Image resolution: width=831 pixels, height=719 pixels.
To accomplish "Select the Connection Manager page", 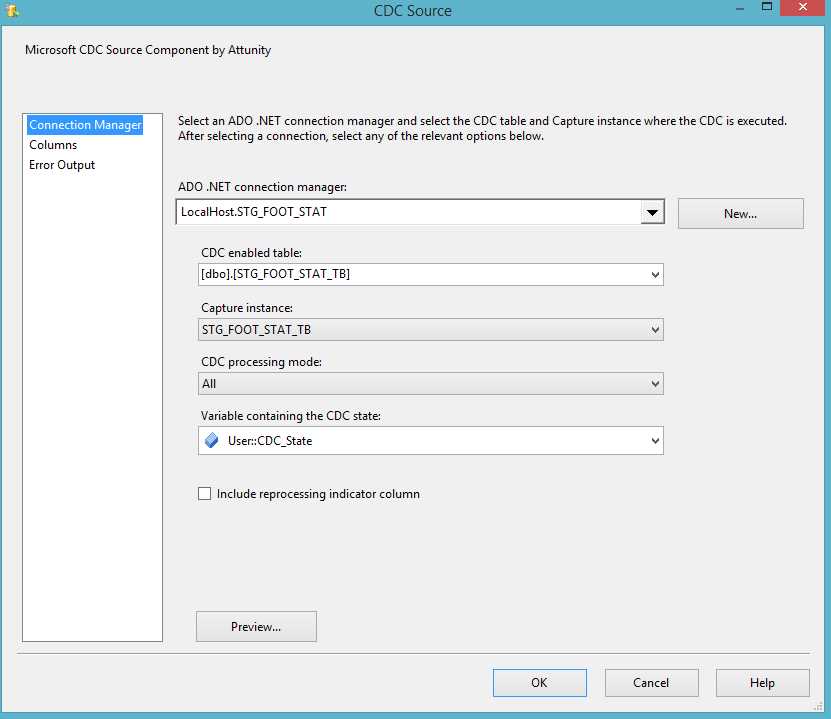I will pos(85,124).
